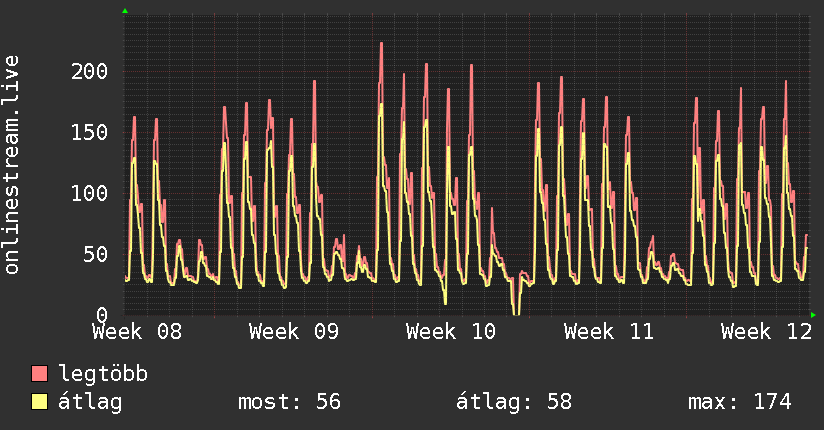Click the 'Week 09' axis label
This screenshot has height=430, width=824.
[294, 332]
